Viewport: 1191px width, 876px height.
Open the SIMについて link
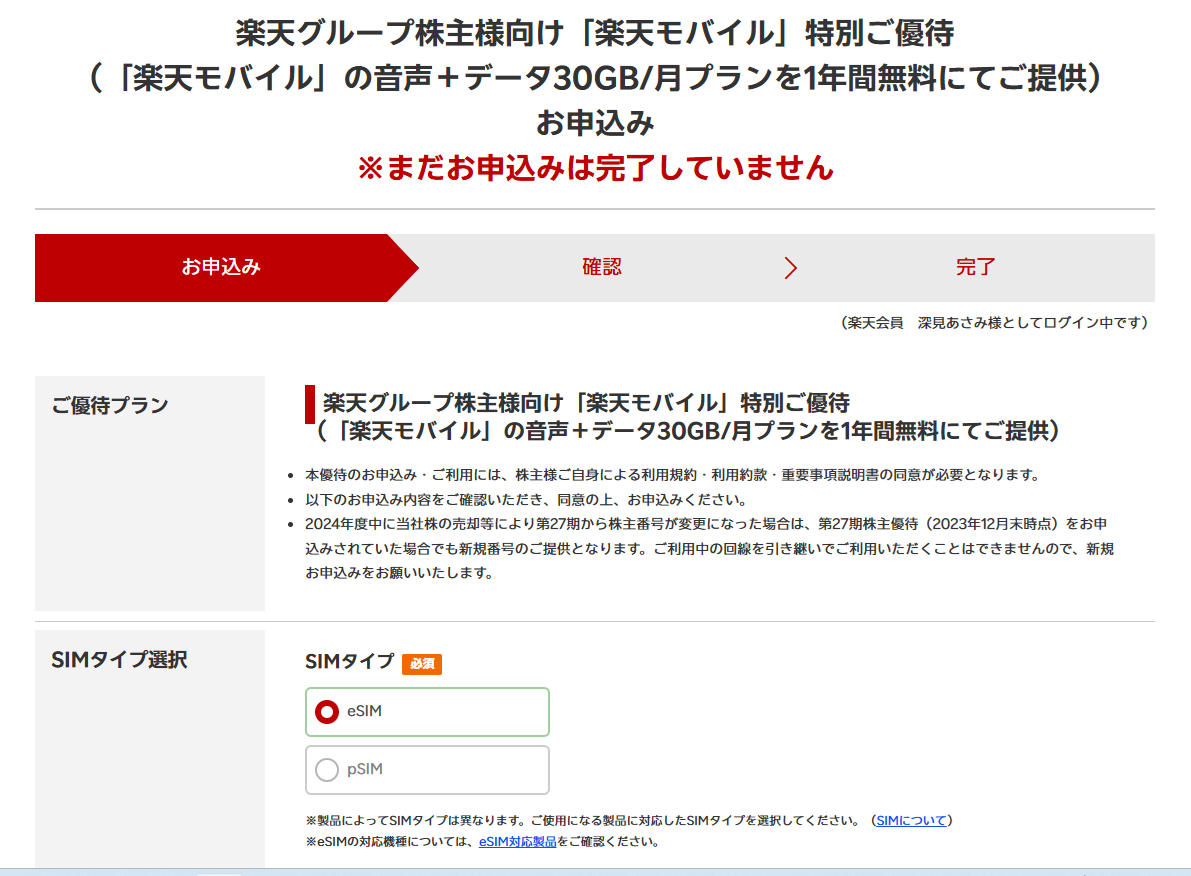(x=910, y=820)
